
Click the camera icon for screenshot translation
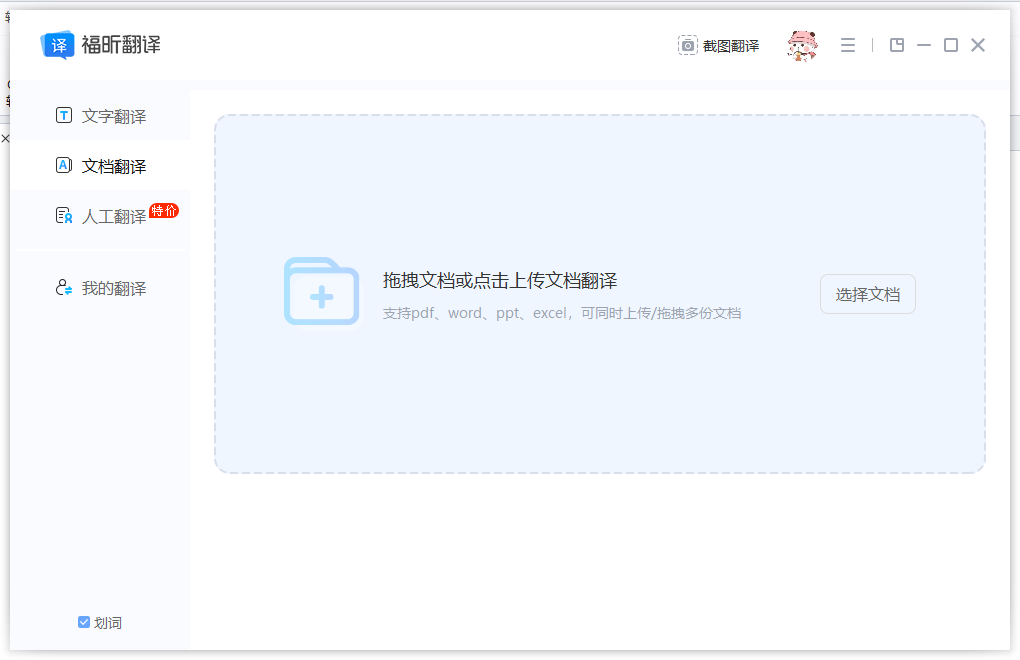click(688, 45)
